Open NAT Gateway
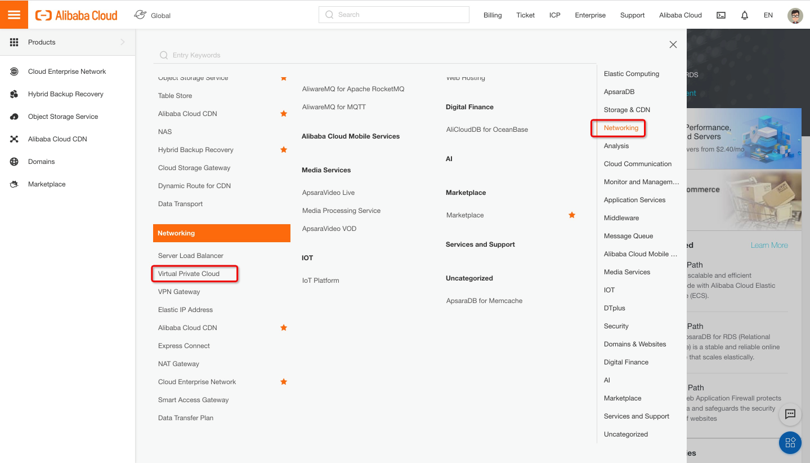This screenshot has height=463, width=810. pos(179,364)
